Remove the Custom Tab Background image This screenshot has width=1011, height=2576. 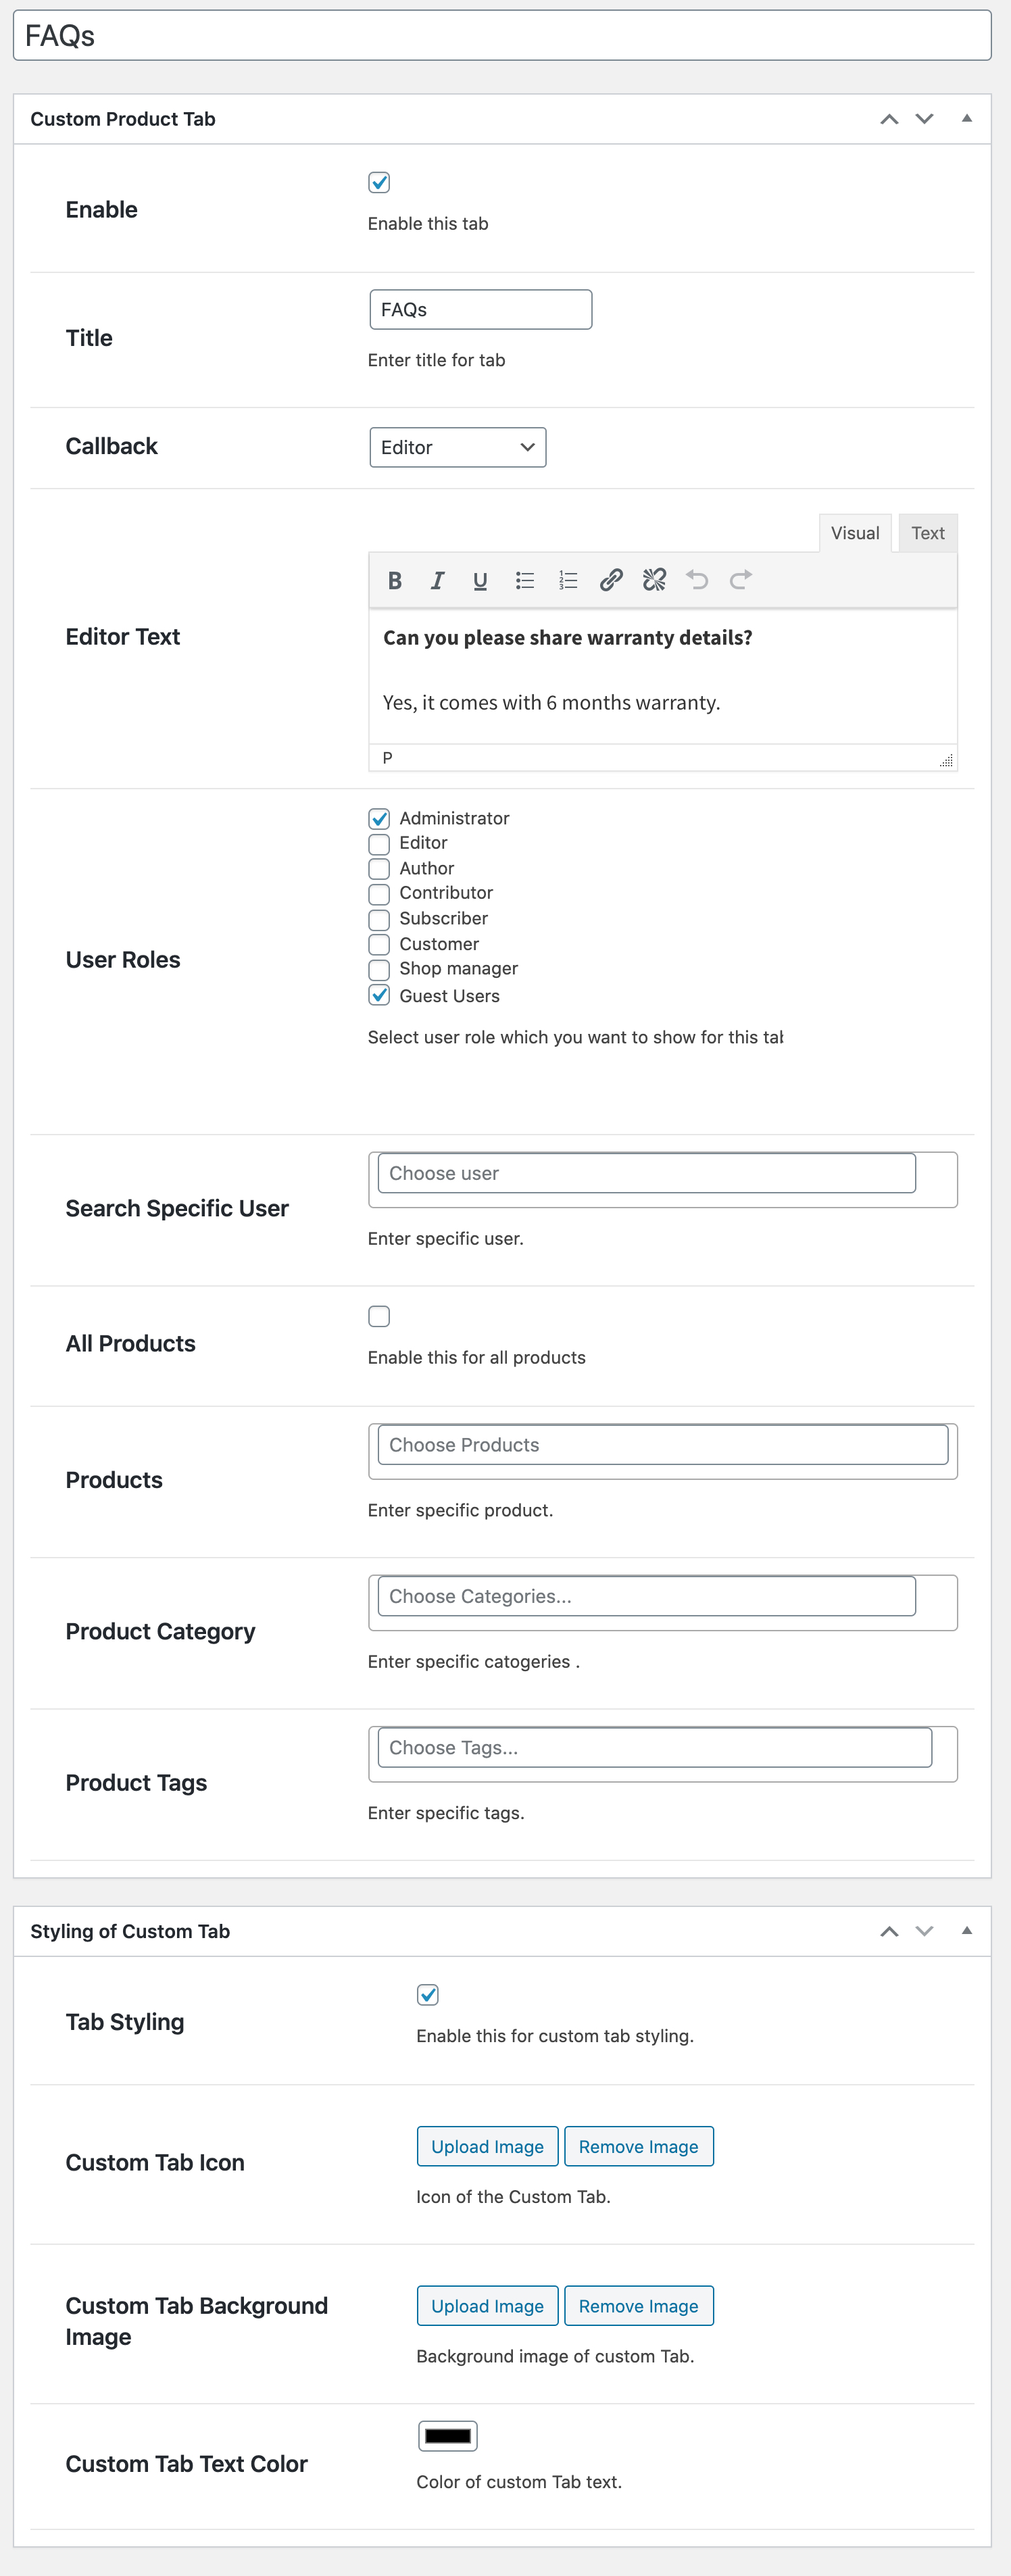[638, 2305]
